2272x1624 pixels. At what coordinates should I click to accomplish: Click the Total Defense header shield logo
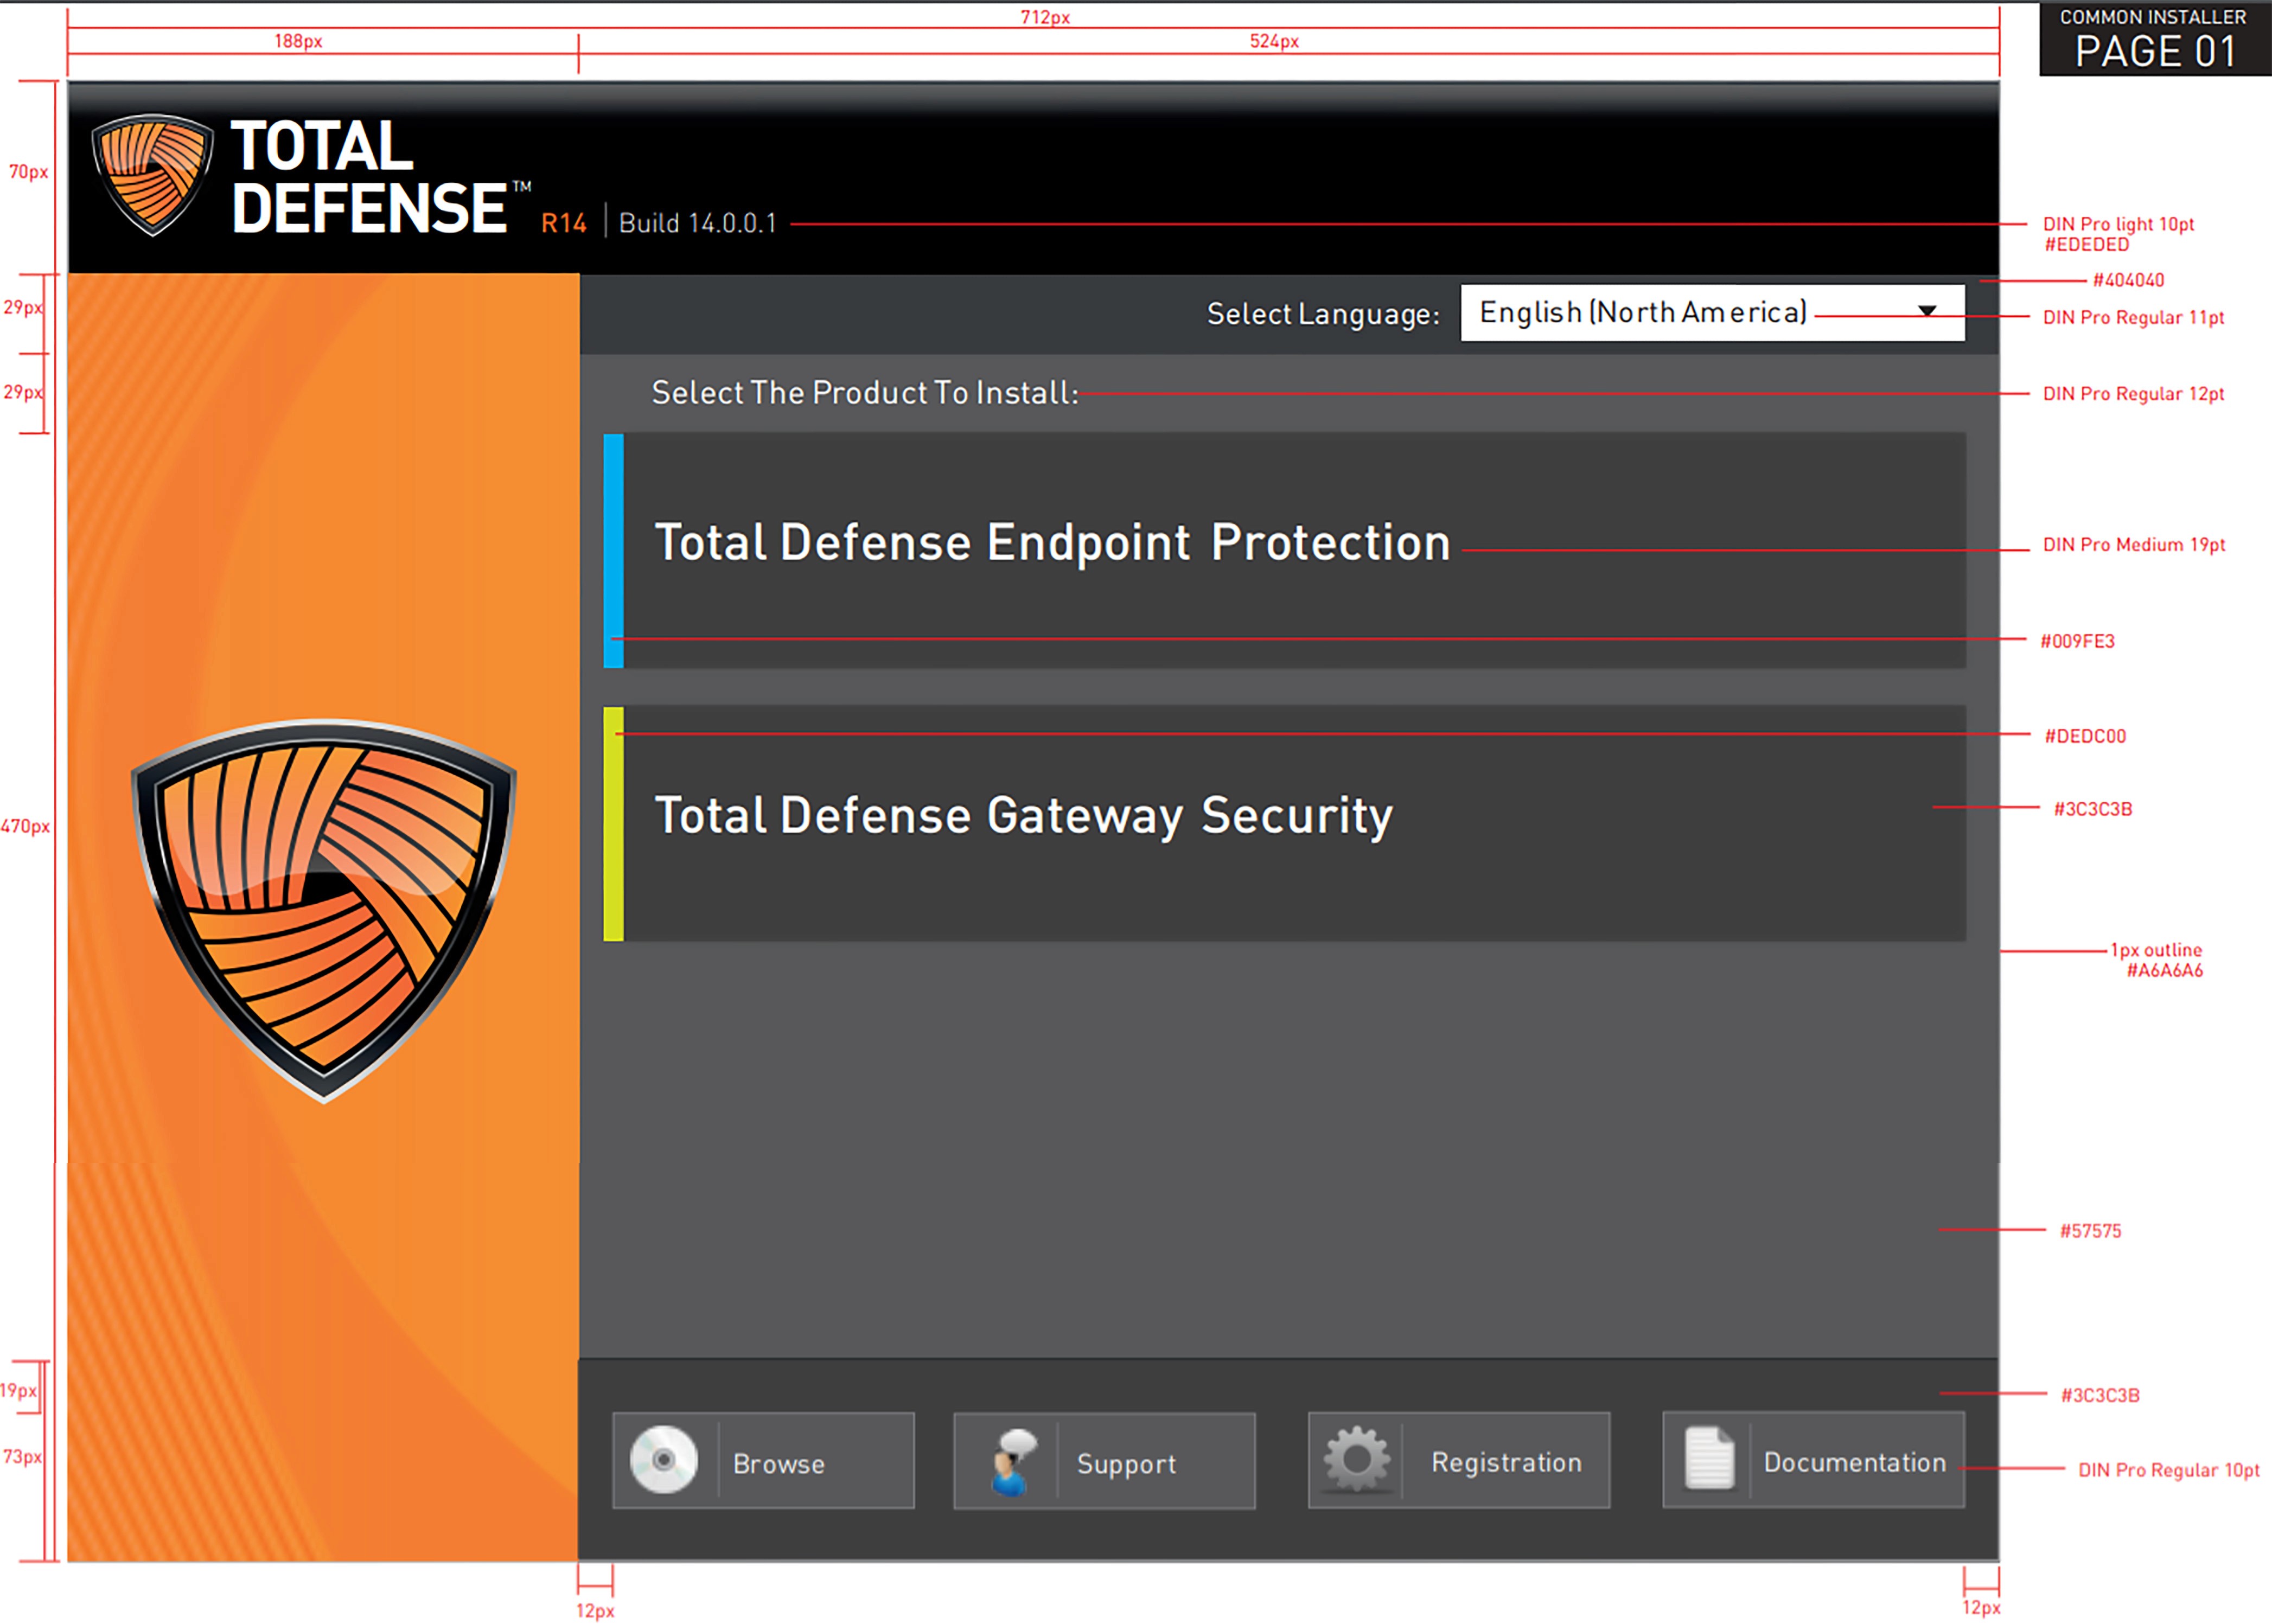152,175
